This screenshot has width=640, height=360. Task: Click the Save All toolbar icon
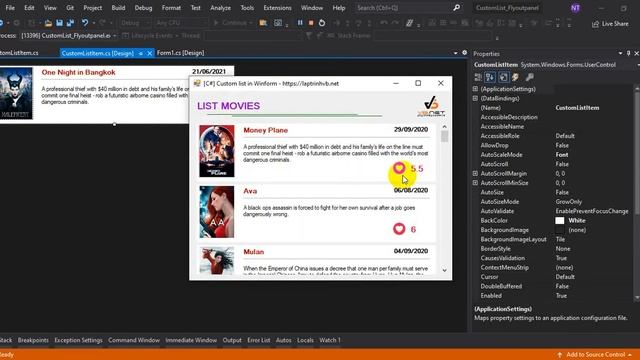point(70,23)
